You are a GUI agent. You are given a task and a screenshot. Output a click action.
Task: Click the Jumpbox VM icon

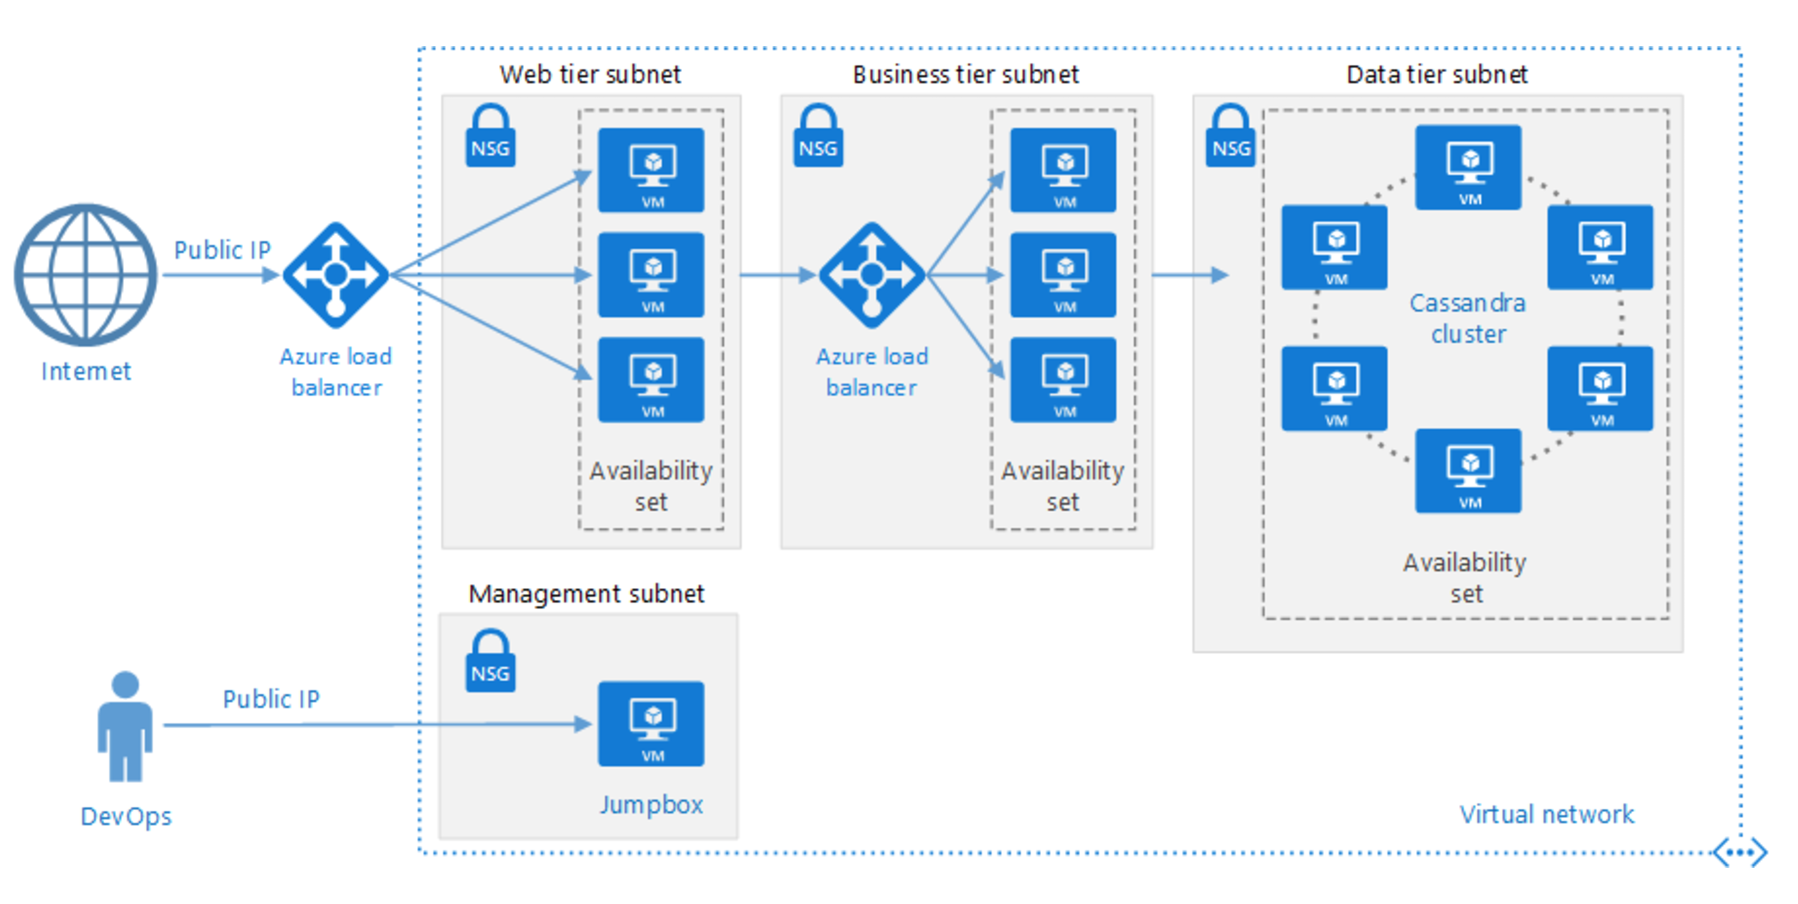(651, 724)
